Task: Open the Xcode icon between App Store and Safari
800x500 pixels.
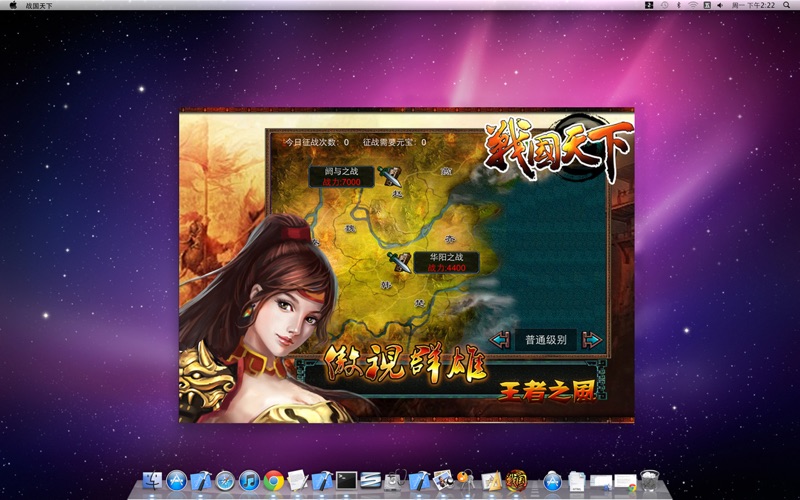Action: pos(201,481)
